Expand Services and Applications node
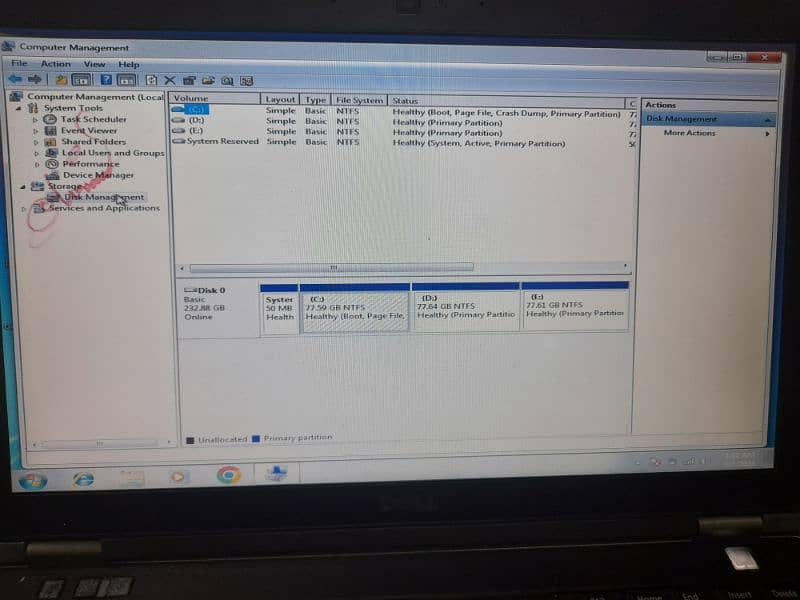 point(24,209)
